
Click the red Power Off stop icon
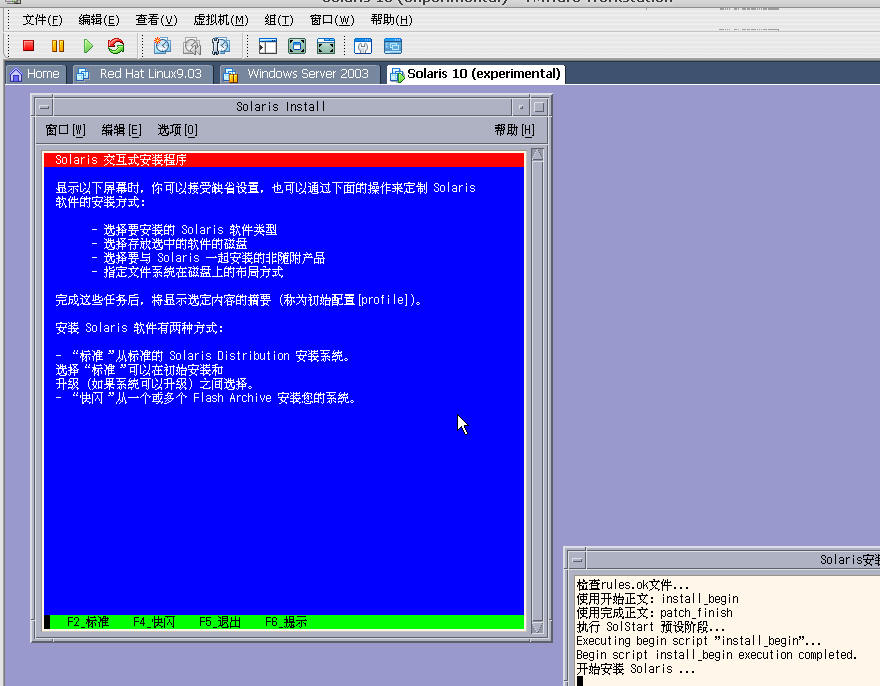pos(29,46)
